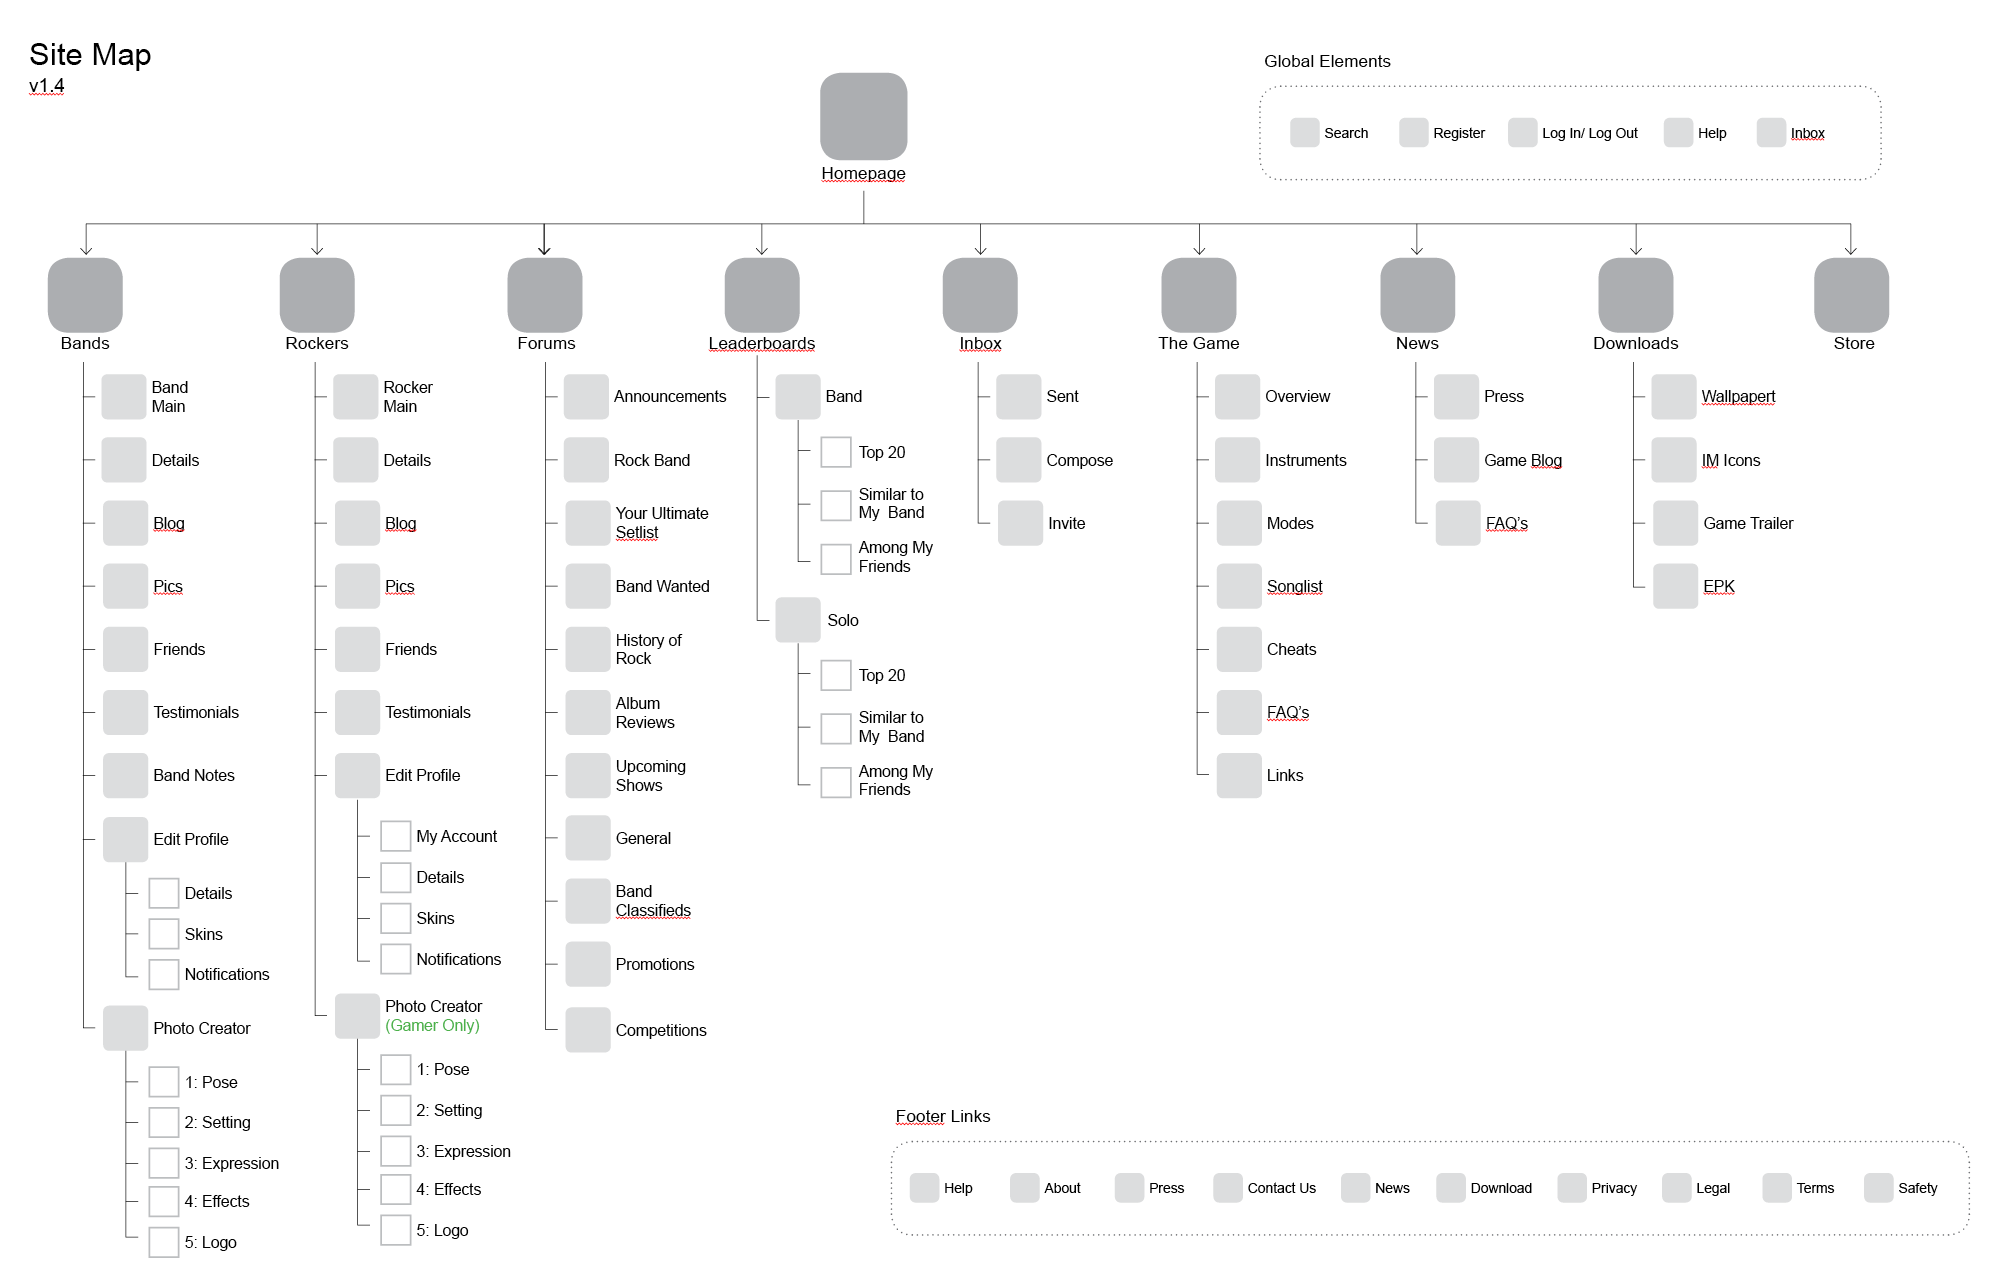2003x1277 pixels.
Task: Click the Store section node
Action: point(1851,295)
